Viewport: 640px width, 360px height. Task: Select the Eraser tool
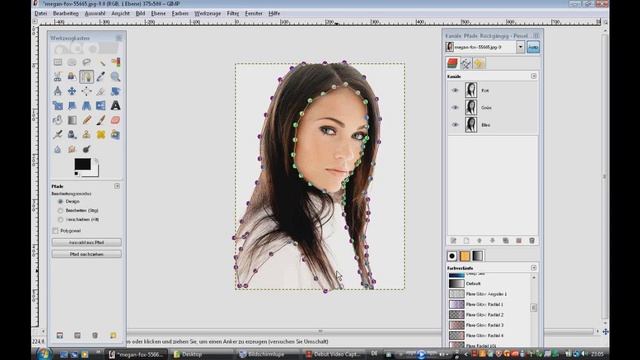(116, 120)
